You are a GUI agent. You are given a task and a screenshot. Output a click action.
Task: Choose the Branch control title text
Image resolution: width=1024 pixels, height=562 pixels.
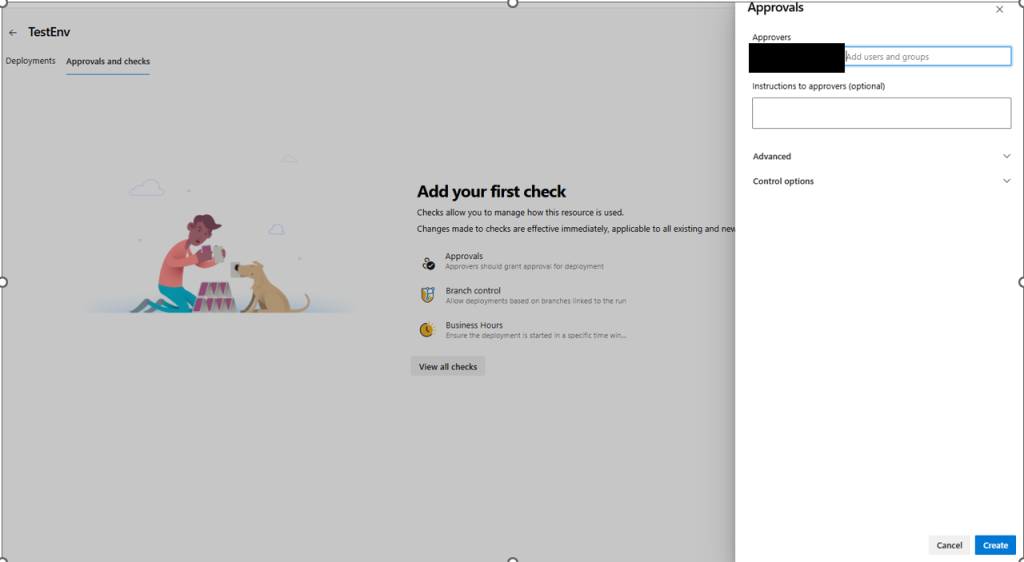click(473, 290)
